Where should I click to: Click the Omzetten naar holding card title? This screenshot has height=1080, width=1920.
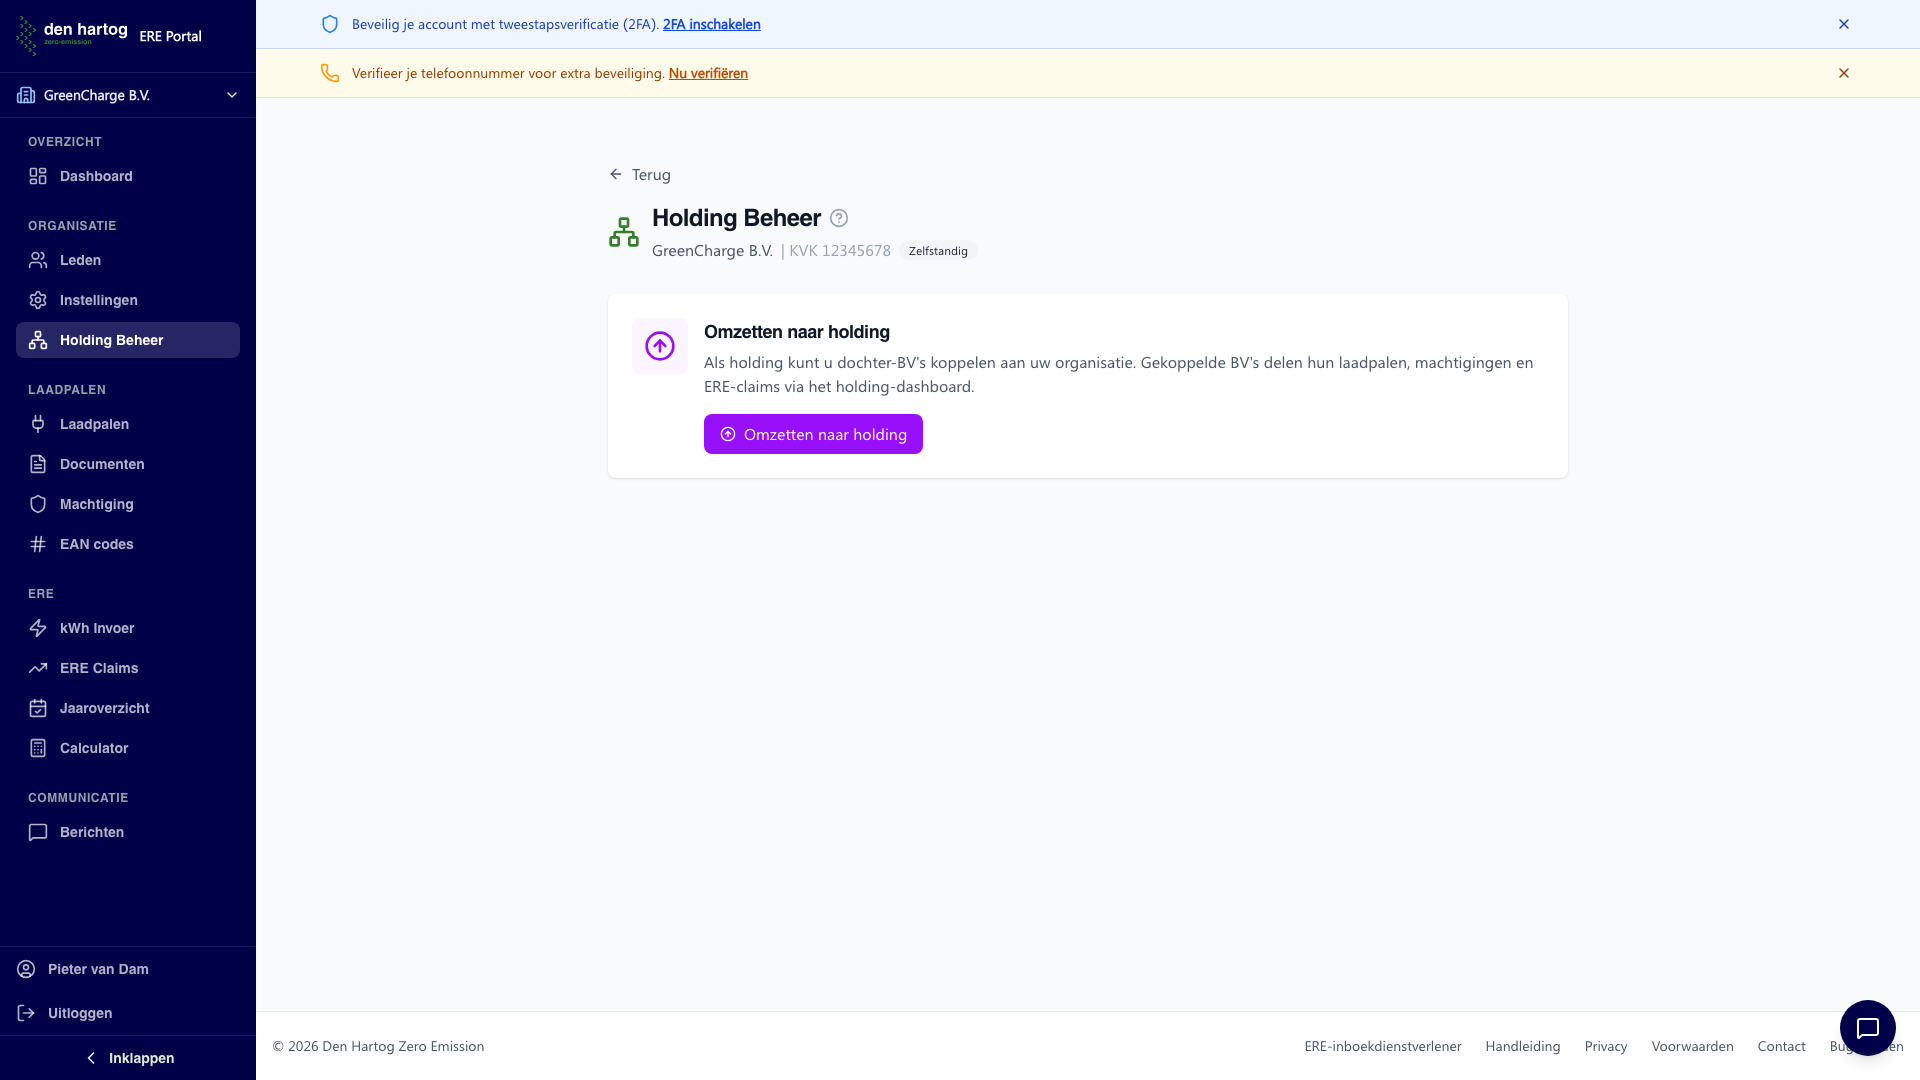tap(797, 332)
